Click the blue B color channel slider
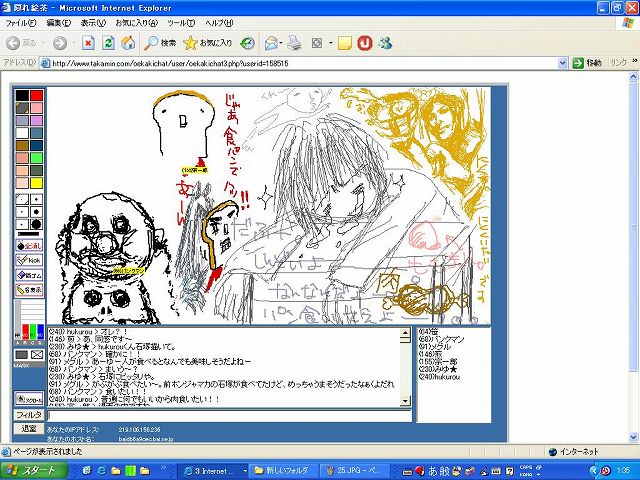 [40, 331]
